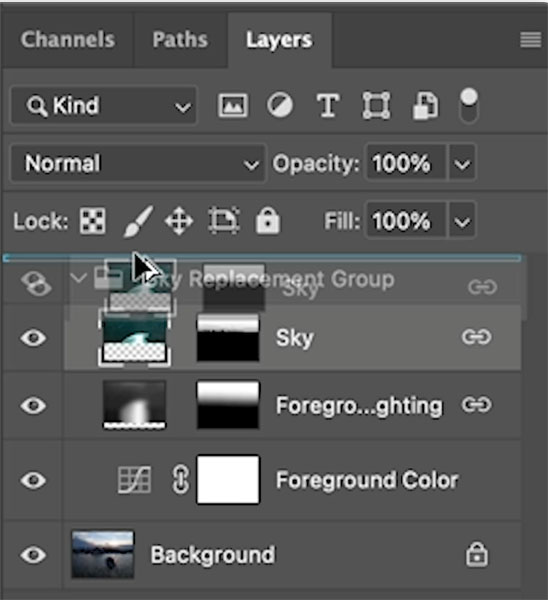Image resolution: width=548 pixels, height=600 pixels.
Task: Filter for pixel layers icon
Action: [233, 105]
